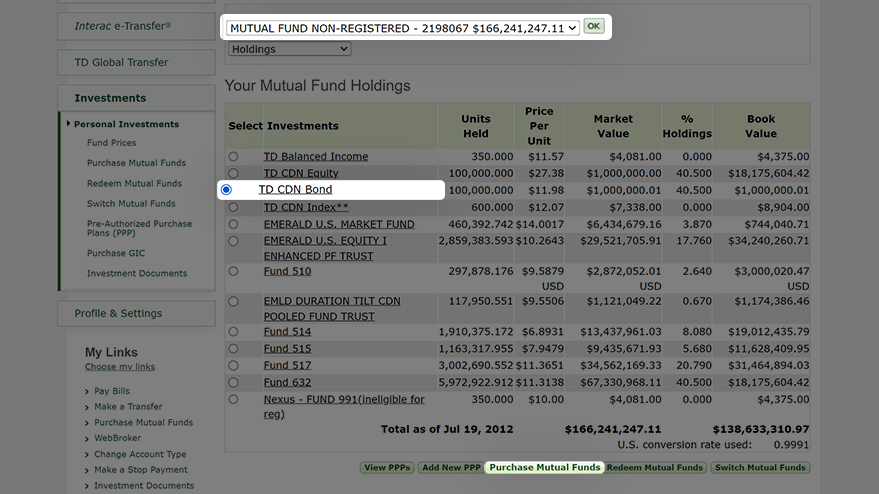Open the TD Global Transfer menu

click(136, 62)
